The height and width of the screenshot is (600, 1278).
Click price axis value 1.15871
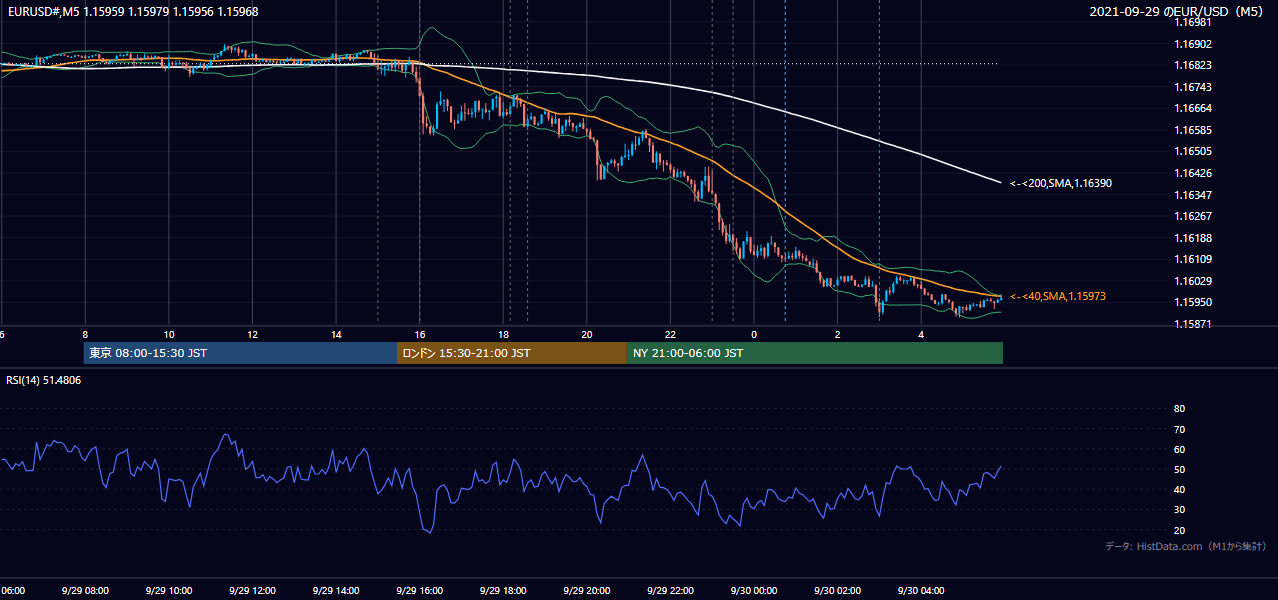coord(1194,324)
